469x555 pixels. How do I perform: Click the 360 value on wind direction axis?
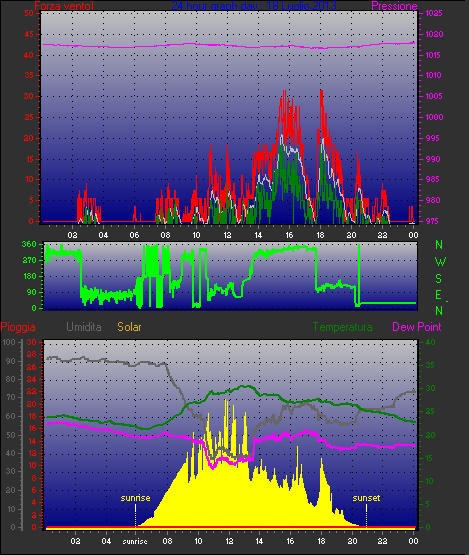[x=29, y=244]
